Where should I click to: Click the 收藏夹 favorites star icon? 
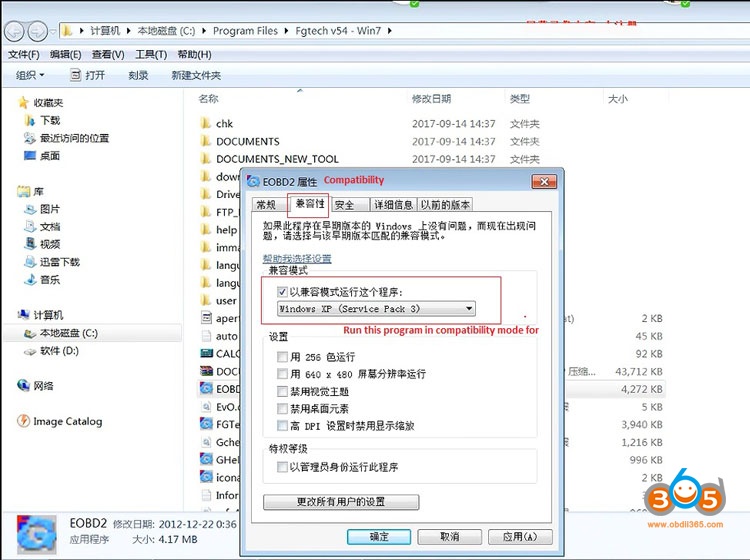pyautogui.click(x=23, y=102)
